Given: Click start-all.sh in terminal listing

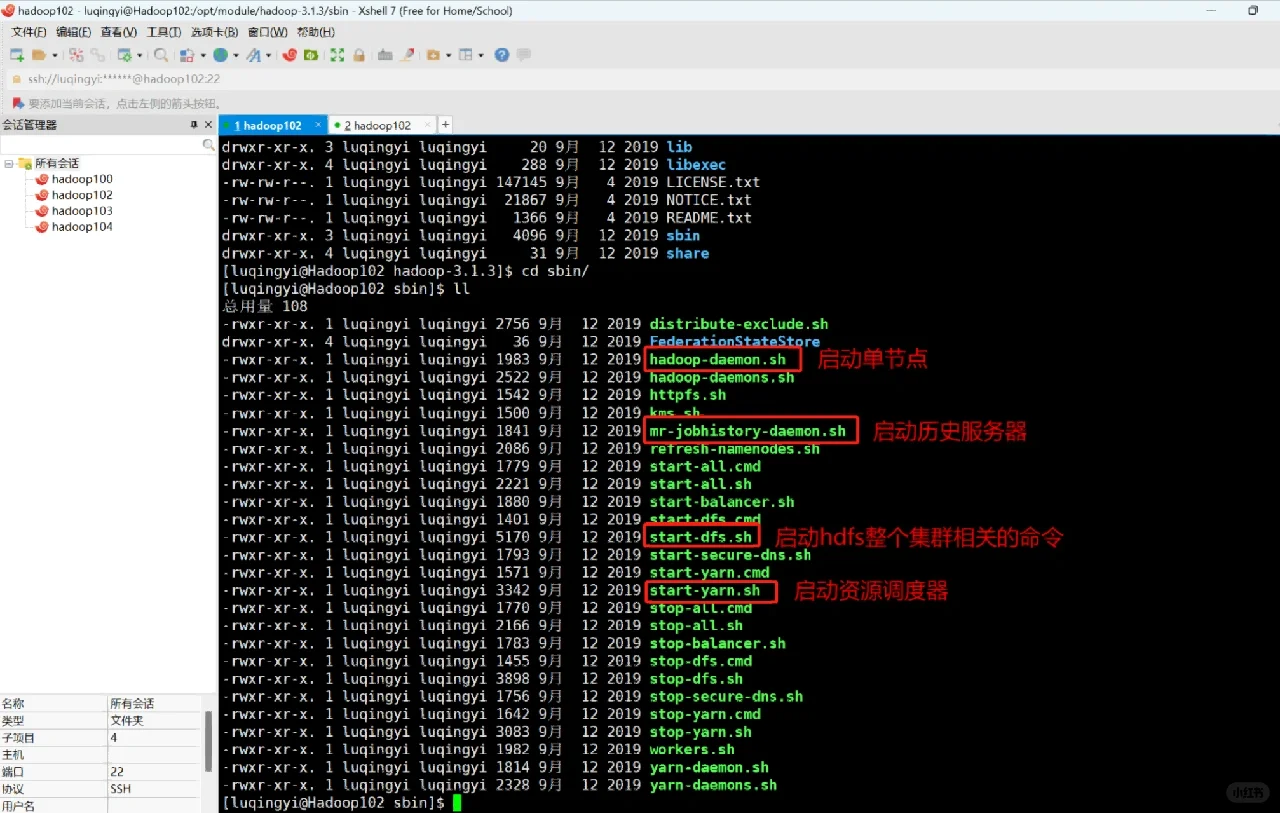Looking at the screenshot, I should [701, 484].
